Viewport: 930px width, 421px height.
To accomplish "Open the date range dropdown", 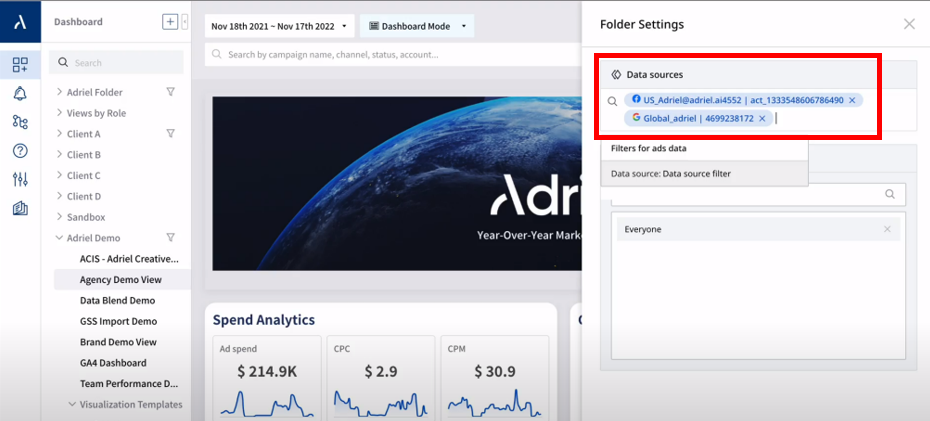I will (279, 26).
